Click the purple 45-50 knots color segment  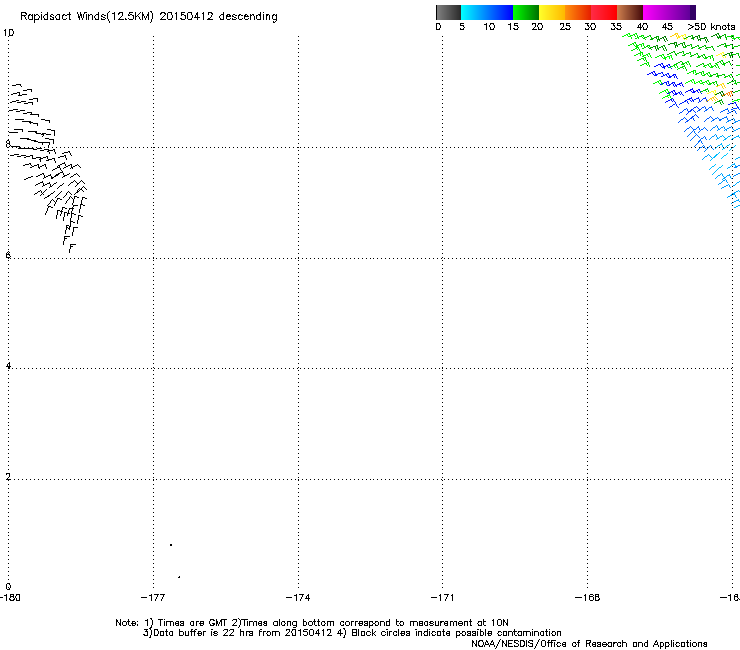click(x=682, y=12)
